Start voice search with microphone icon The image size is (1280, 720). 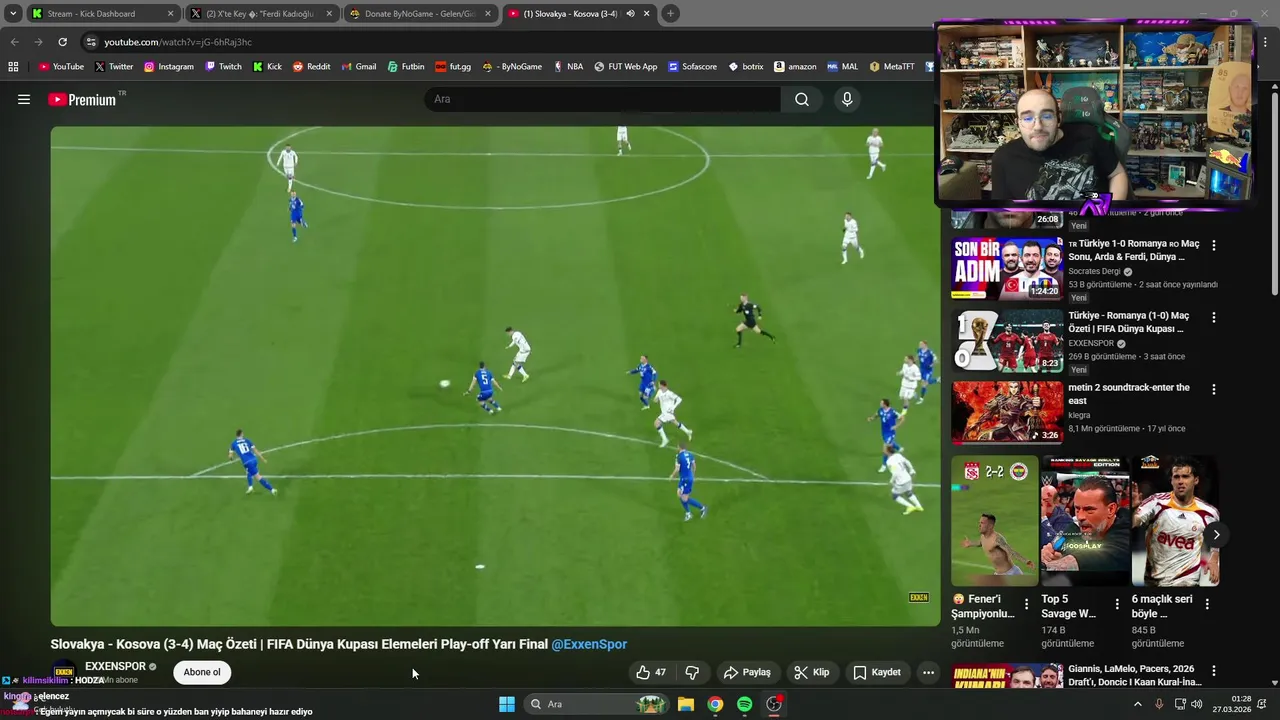pyautogui.click(x=847, y=99)
